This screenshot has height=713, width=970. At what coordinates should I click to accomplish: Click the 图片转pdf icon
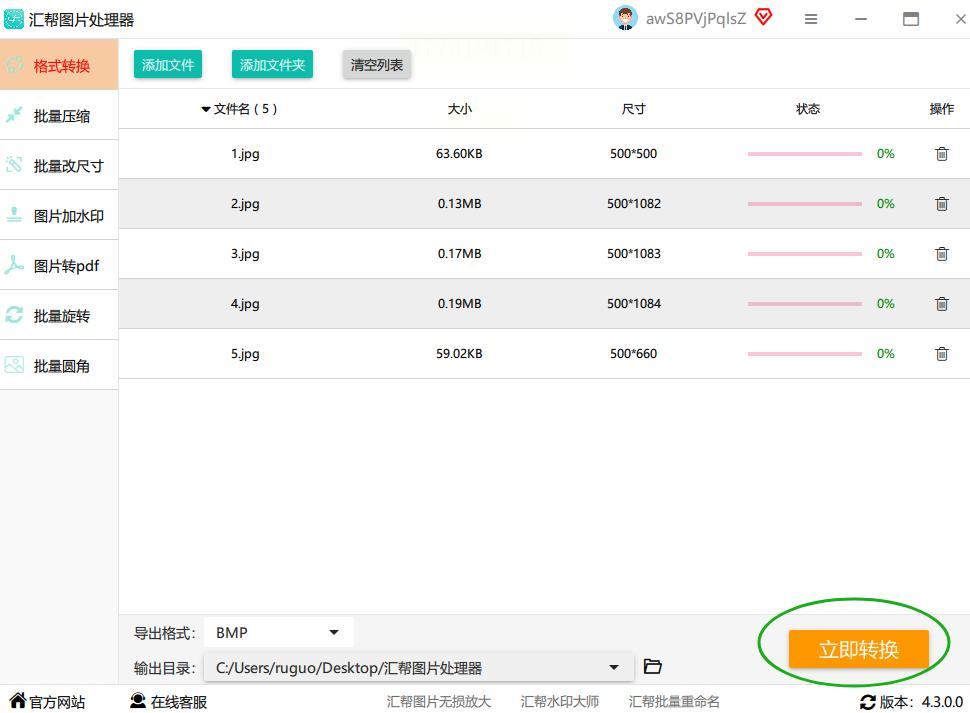pyautogui.click(x=14, y=265)
